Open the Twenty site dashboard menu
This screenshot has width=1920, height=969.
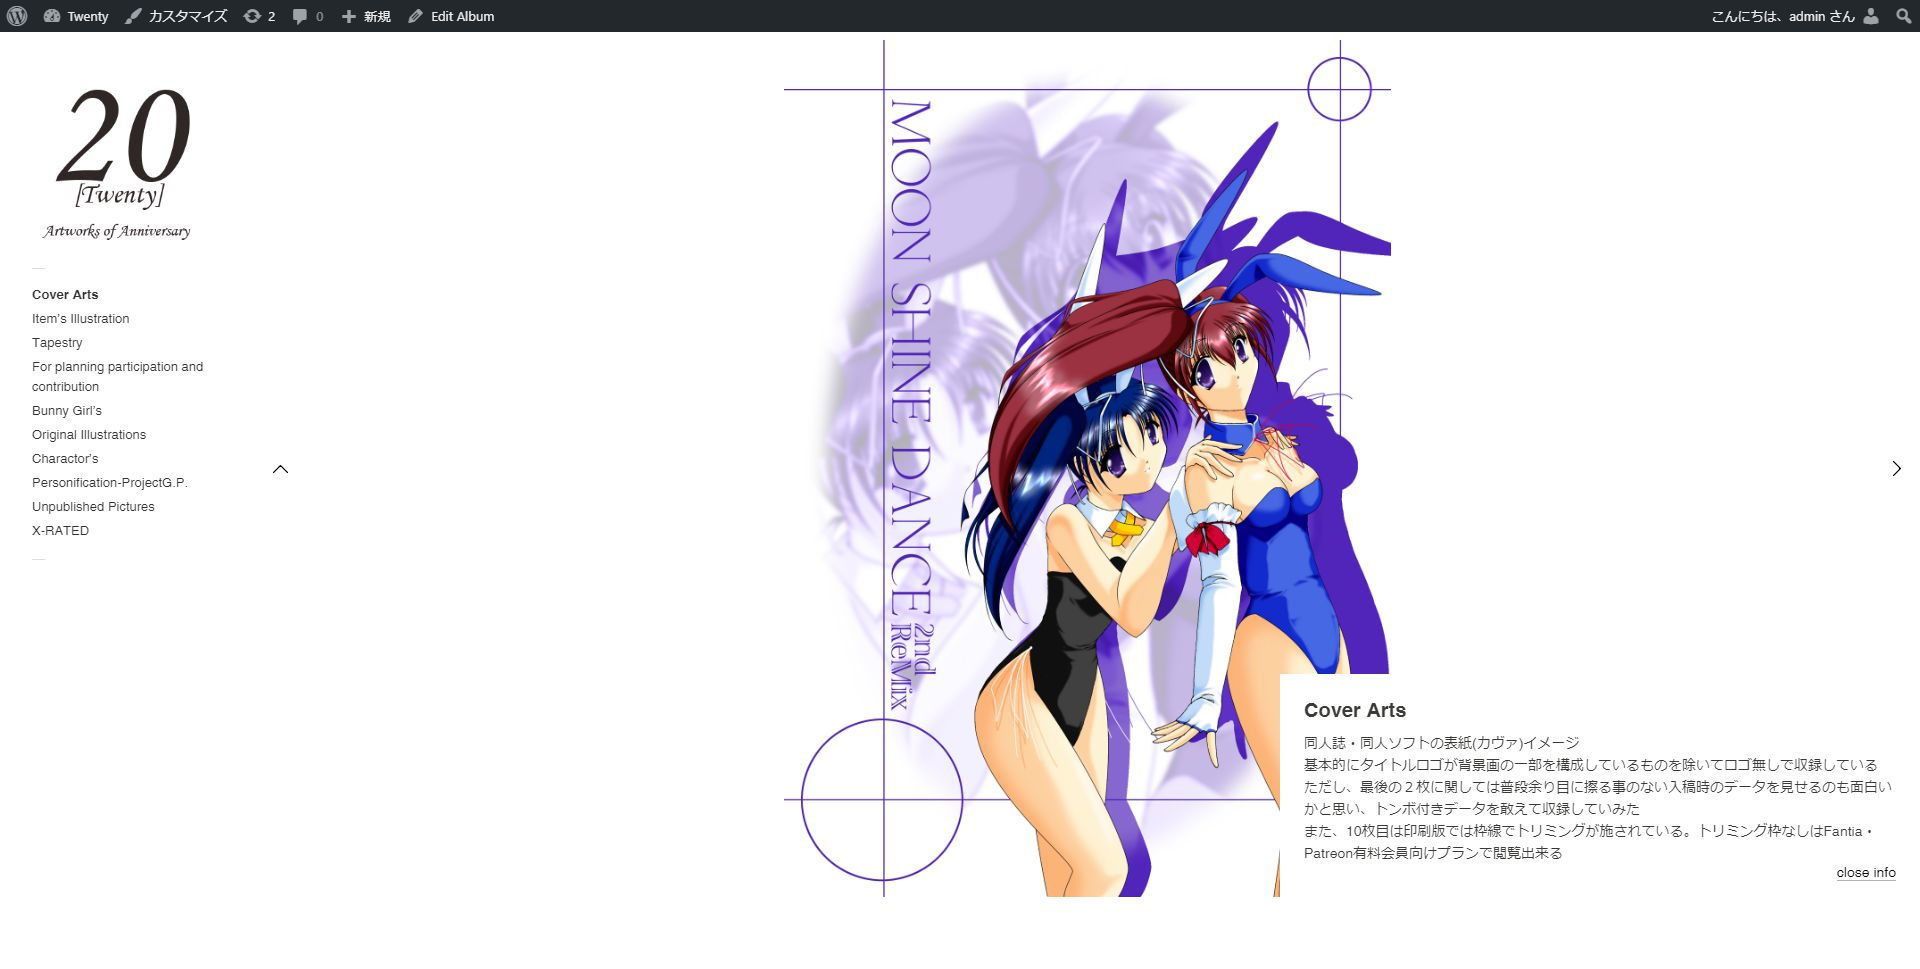[x=76, y=16]
